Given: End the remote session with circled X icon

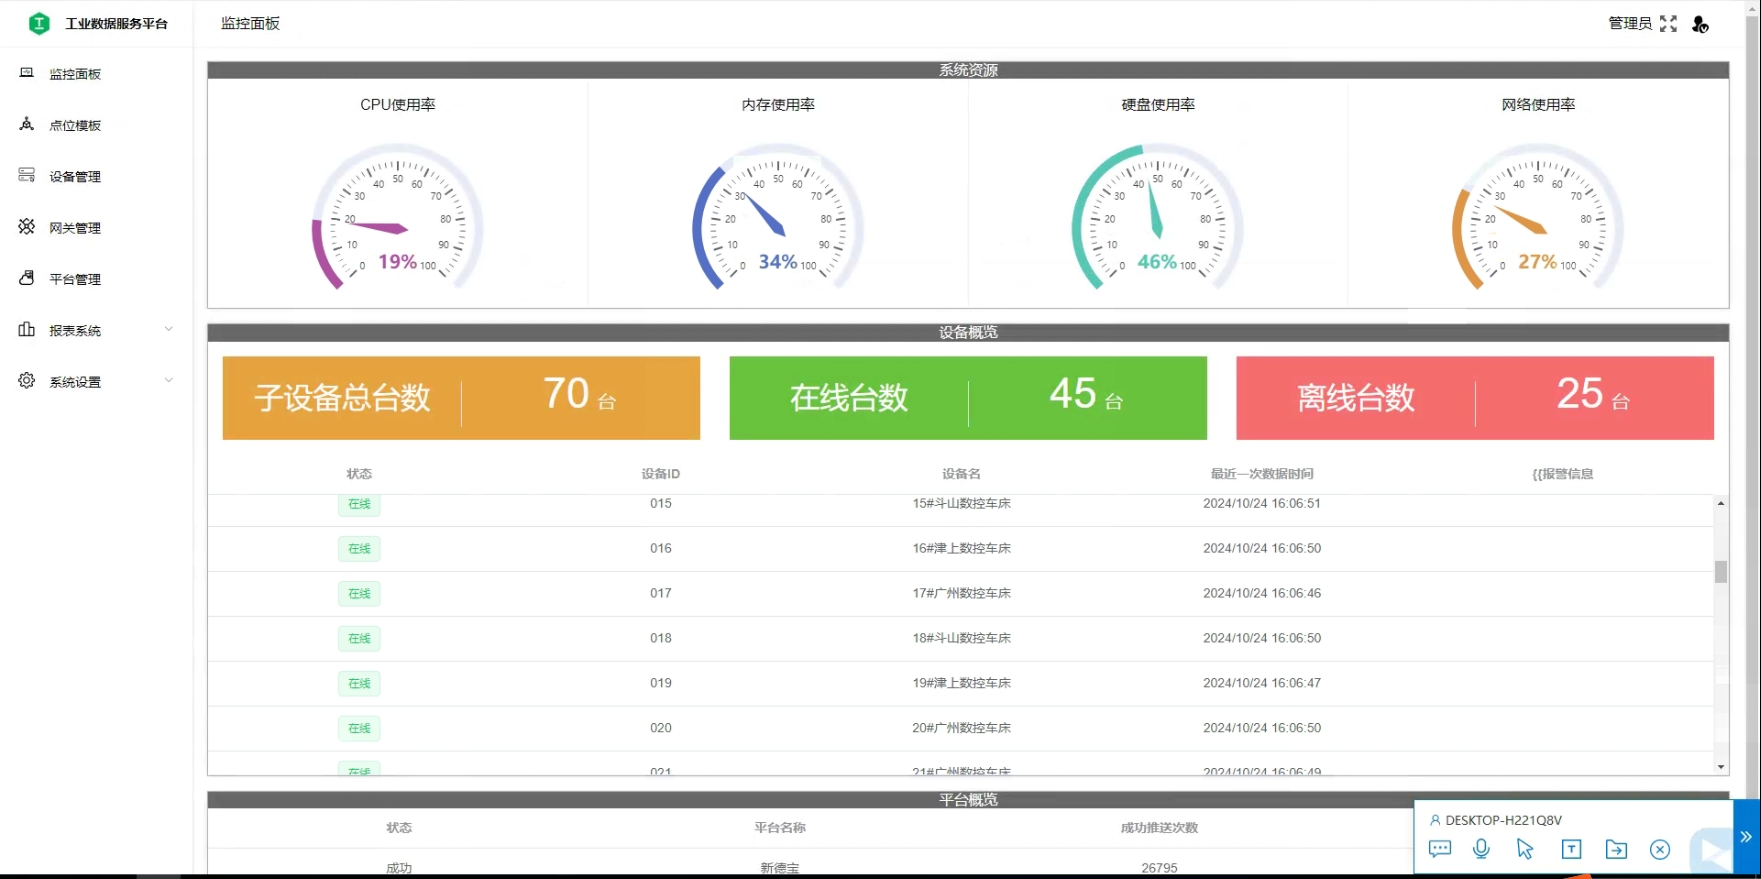Looking at the screenshot, I should [x=1660, y=849].
